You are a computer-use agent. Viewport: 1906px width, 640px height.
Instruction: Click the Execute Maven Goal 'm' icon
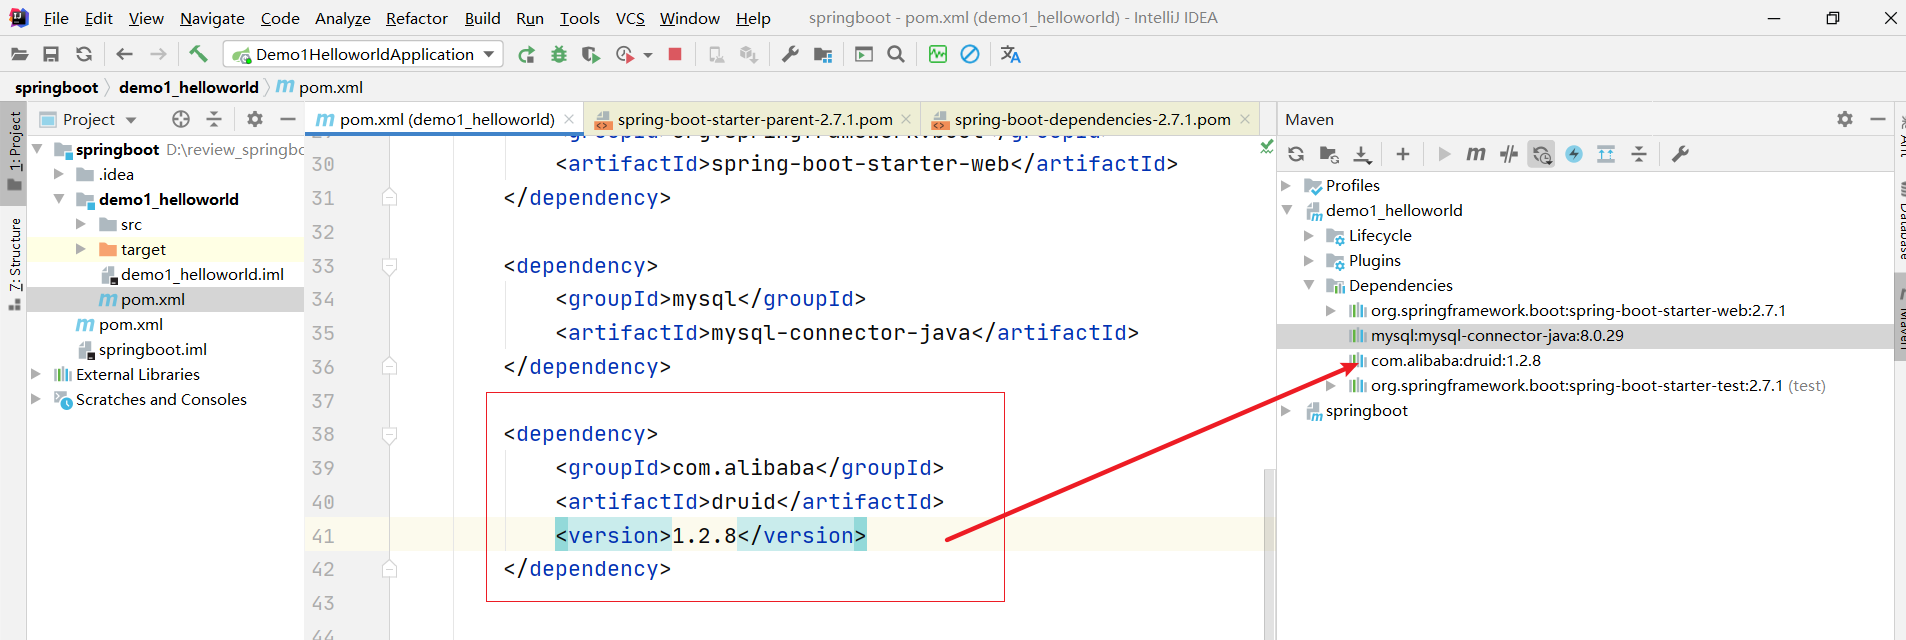point(1475,154)
